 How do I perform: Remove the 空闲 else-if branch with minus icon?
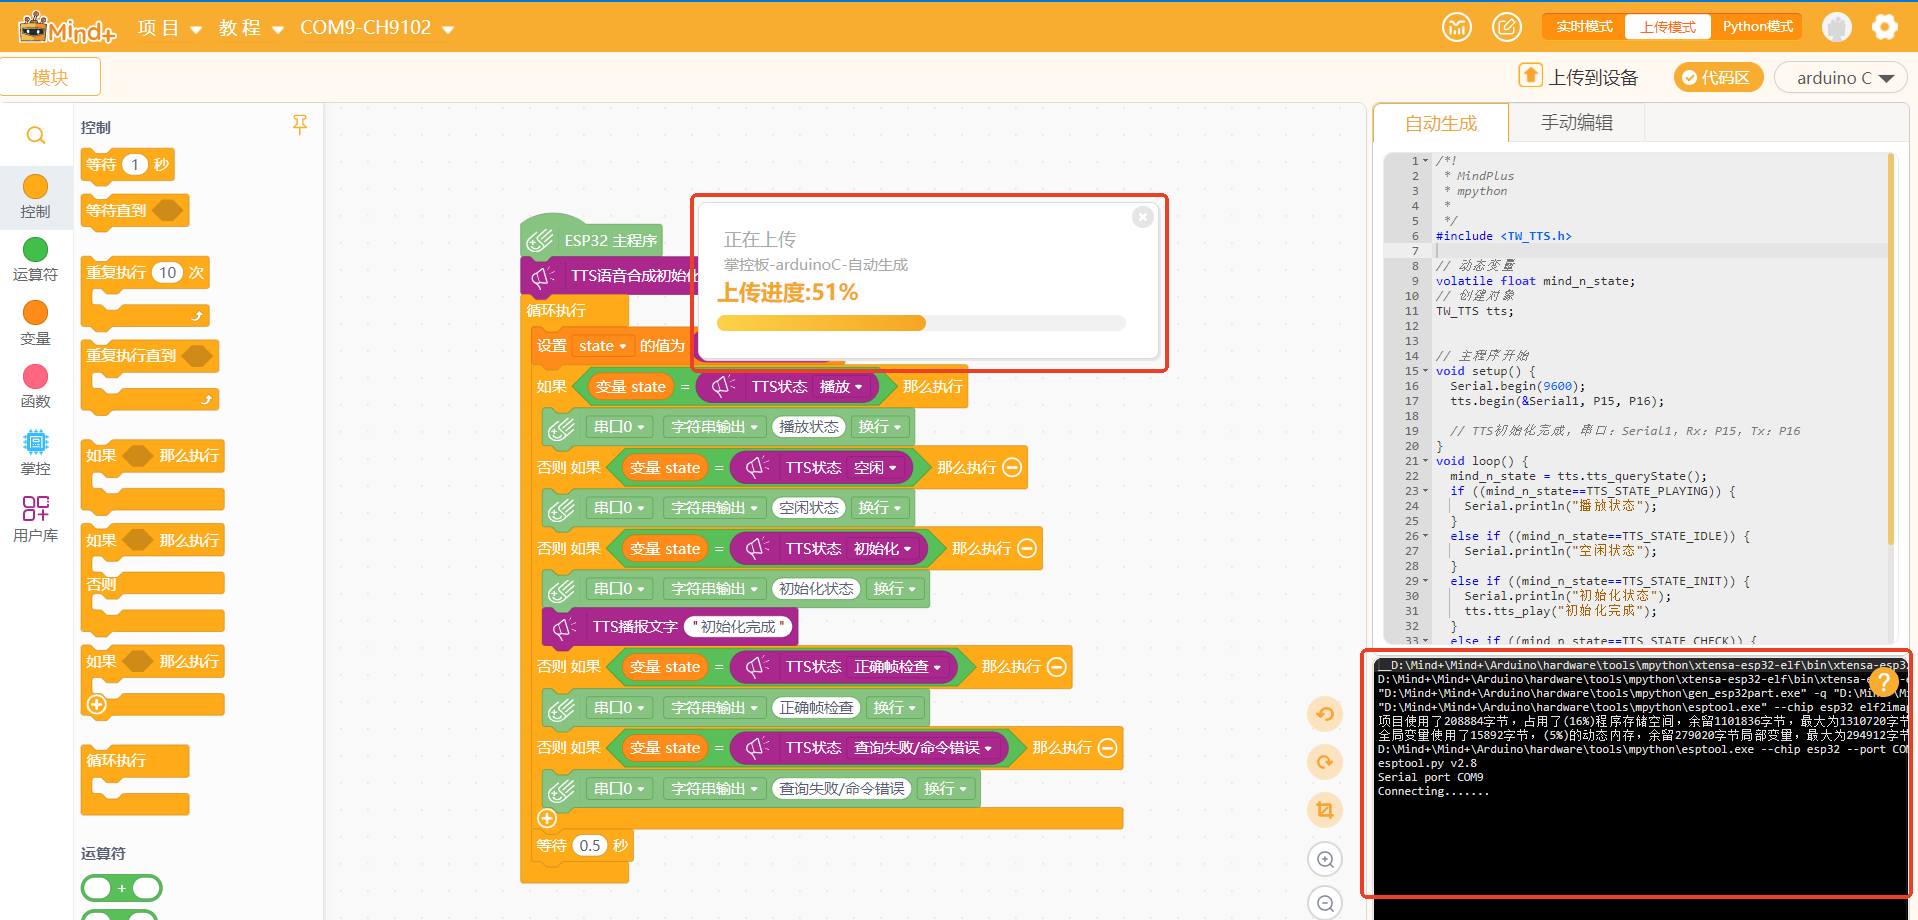tap(1012, 468)
